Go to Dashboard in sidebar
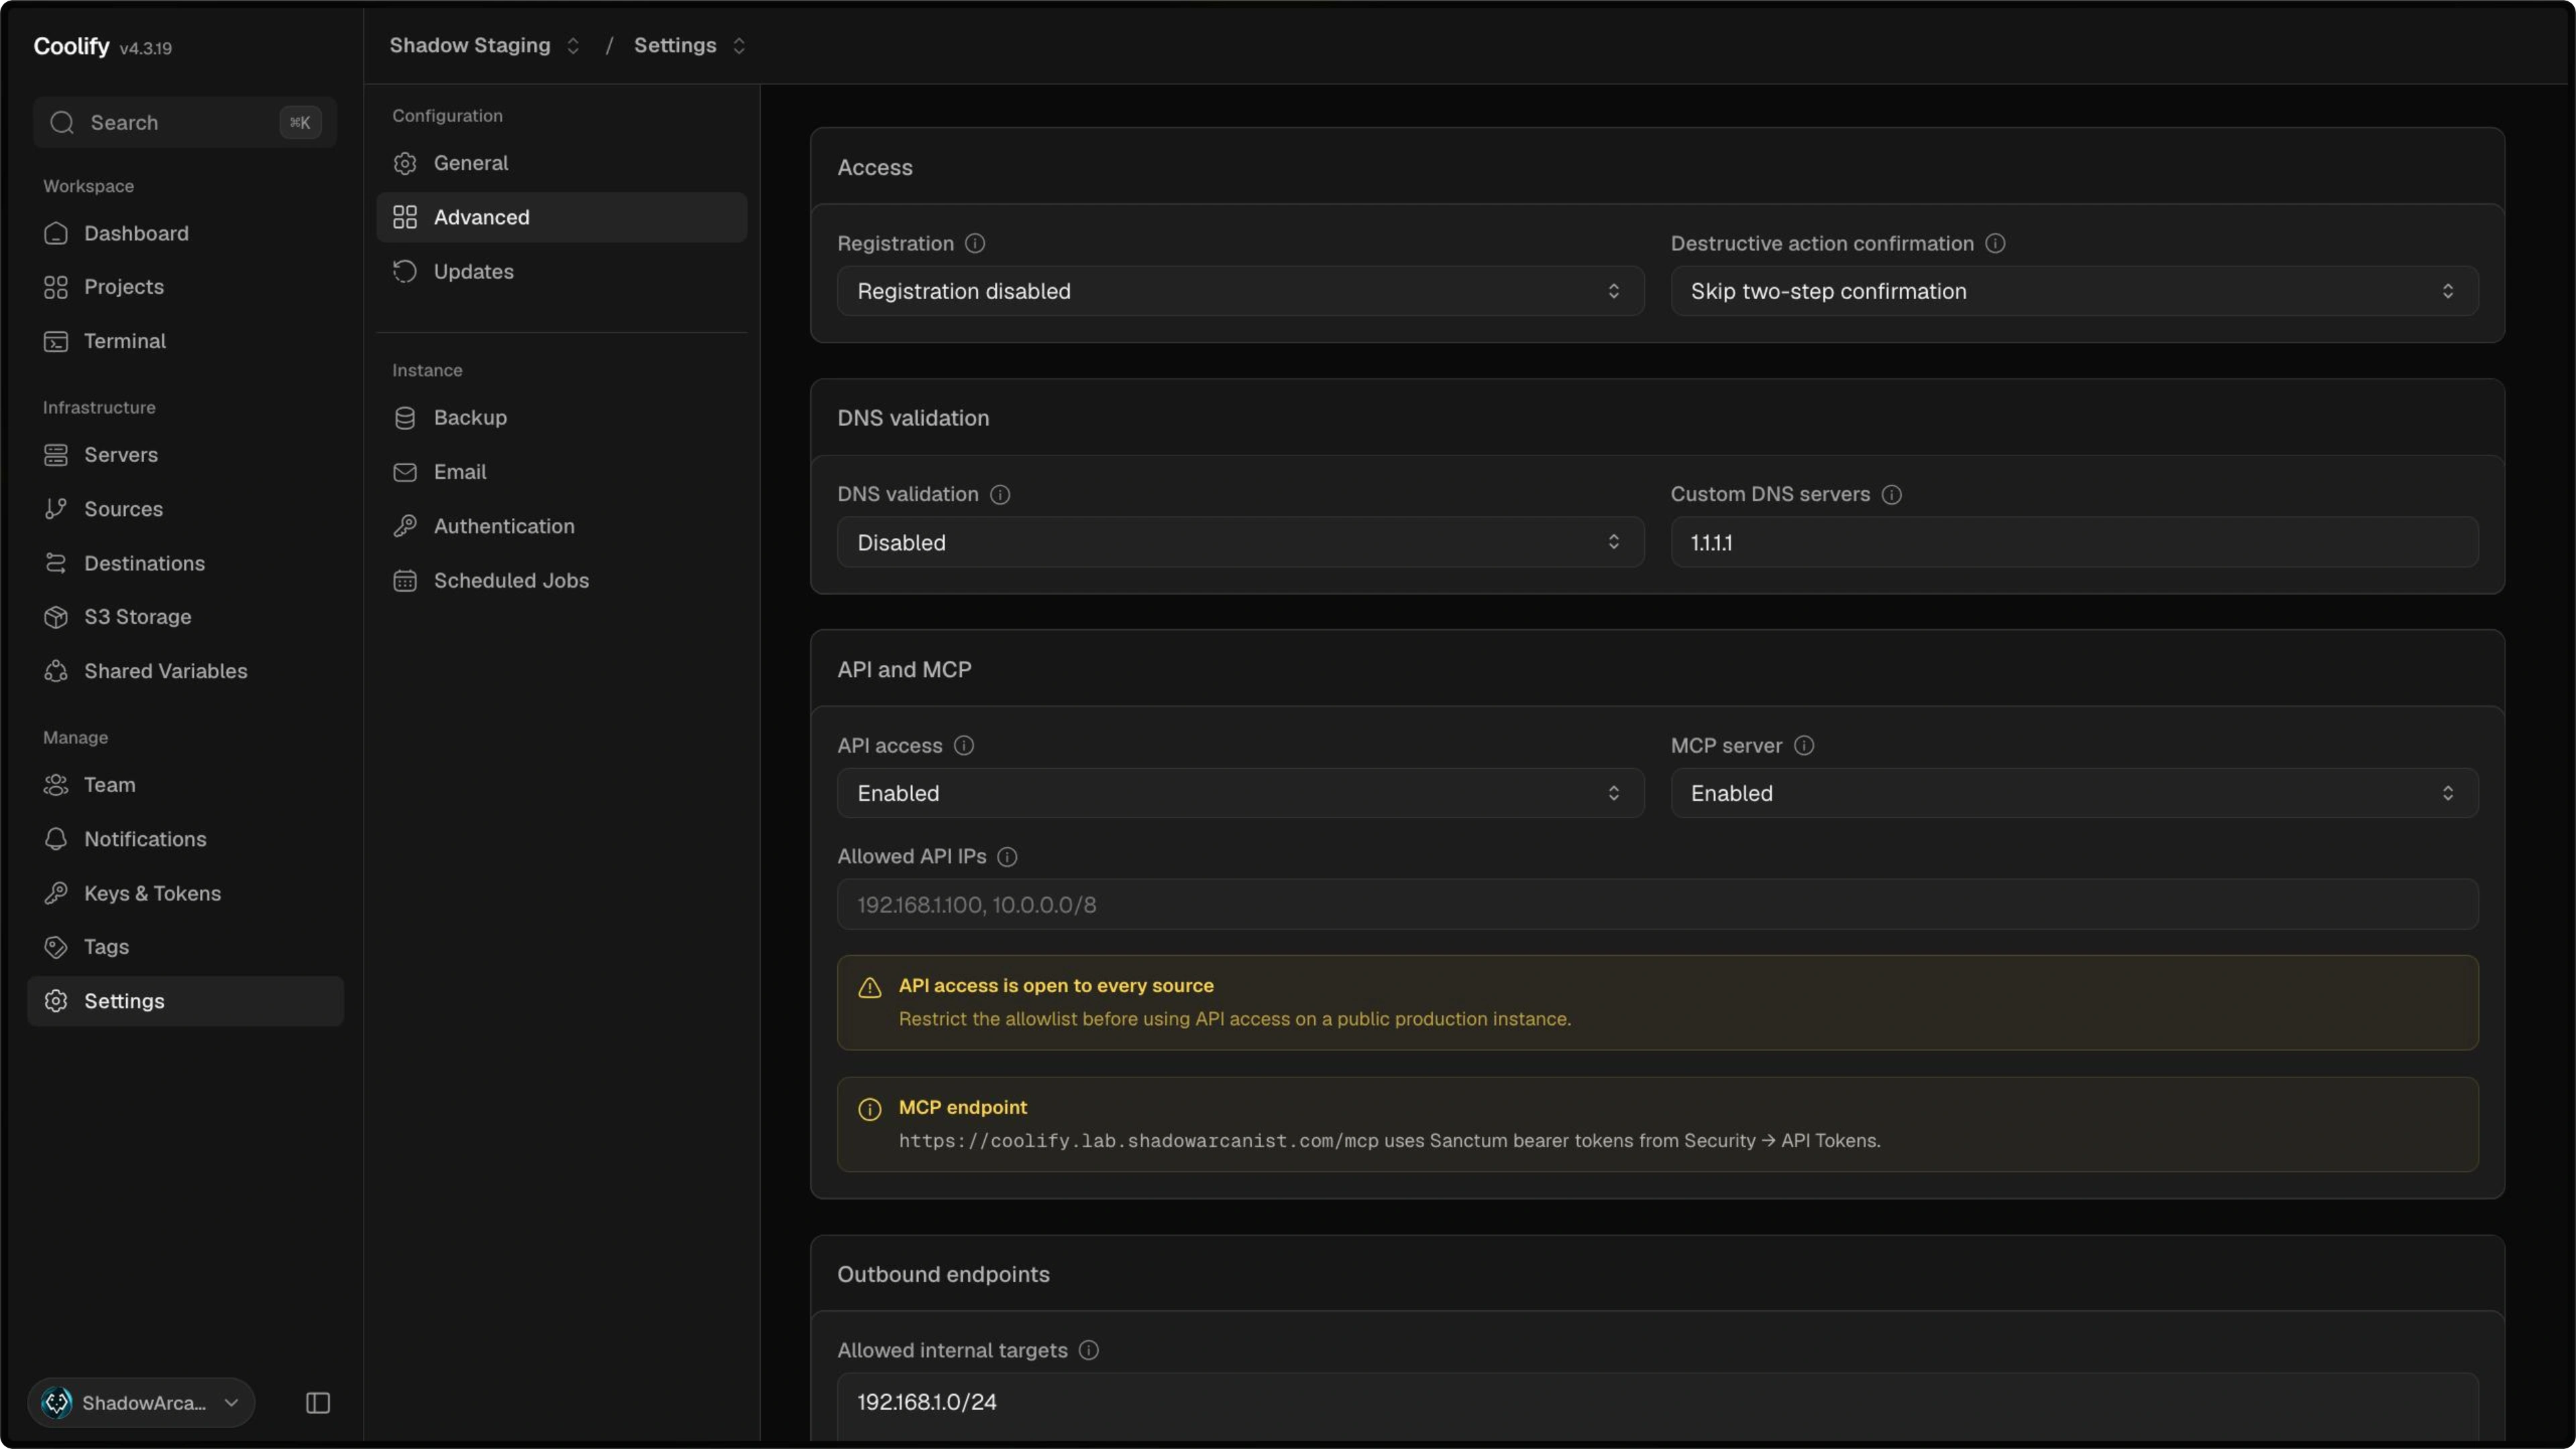This screenshot has width=2576, height=1449. 185,233
